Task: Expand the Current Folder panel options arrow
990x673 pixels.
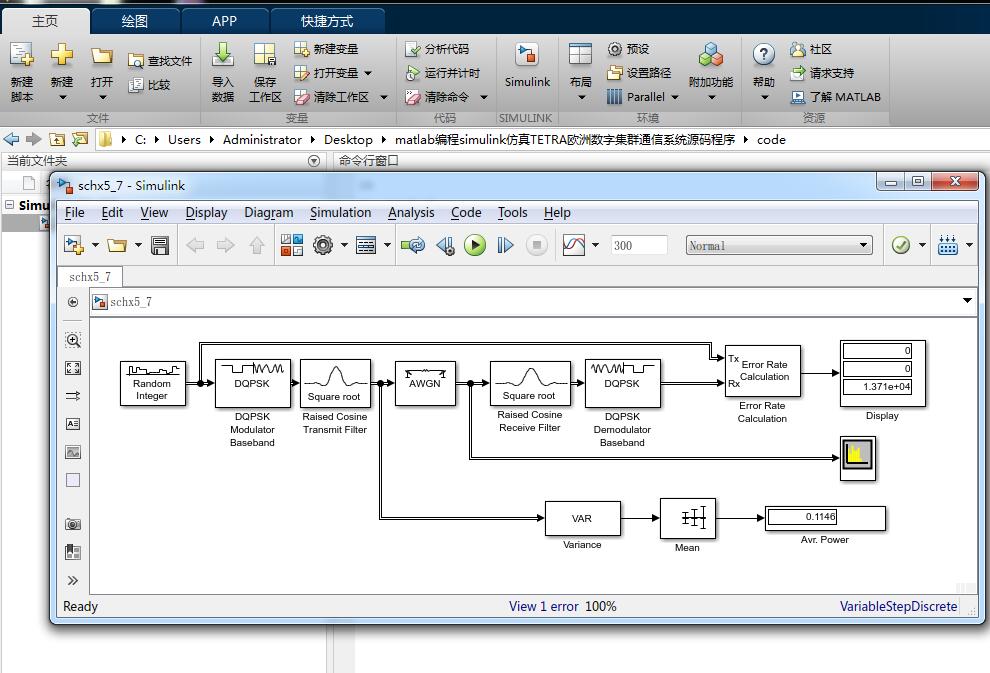Action: pyautogui.click(x=314, y=161)
